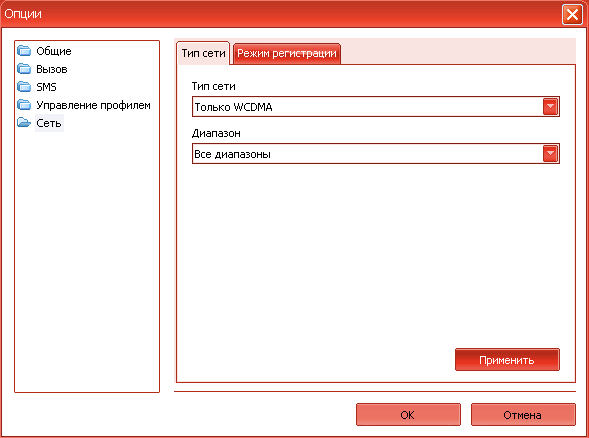Select the Общие category label
Viewport: 589px width, 438px height.
point(54,51)
